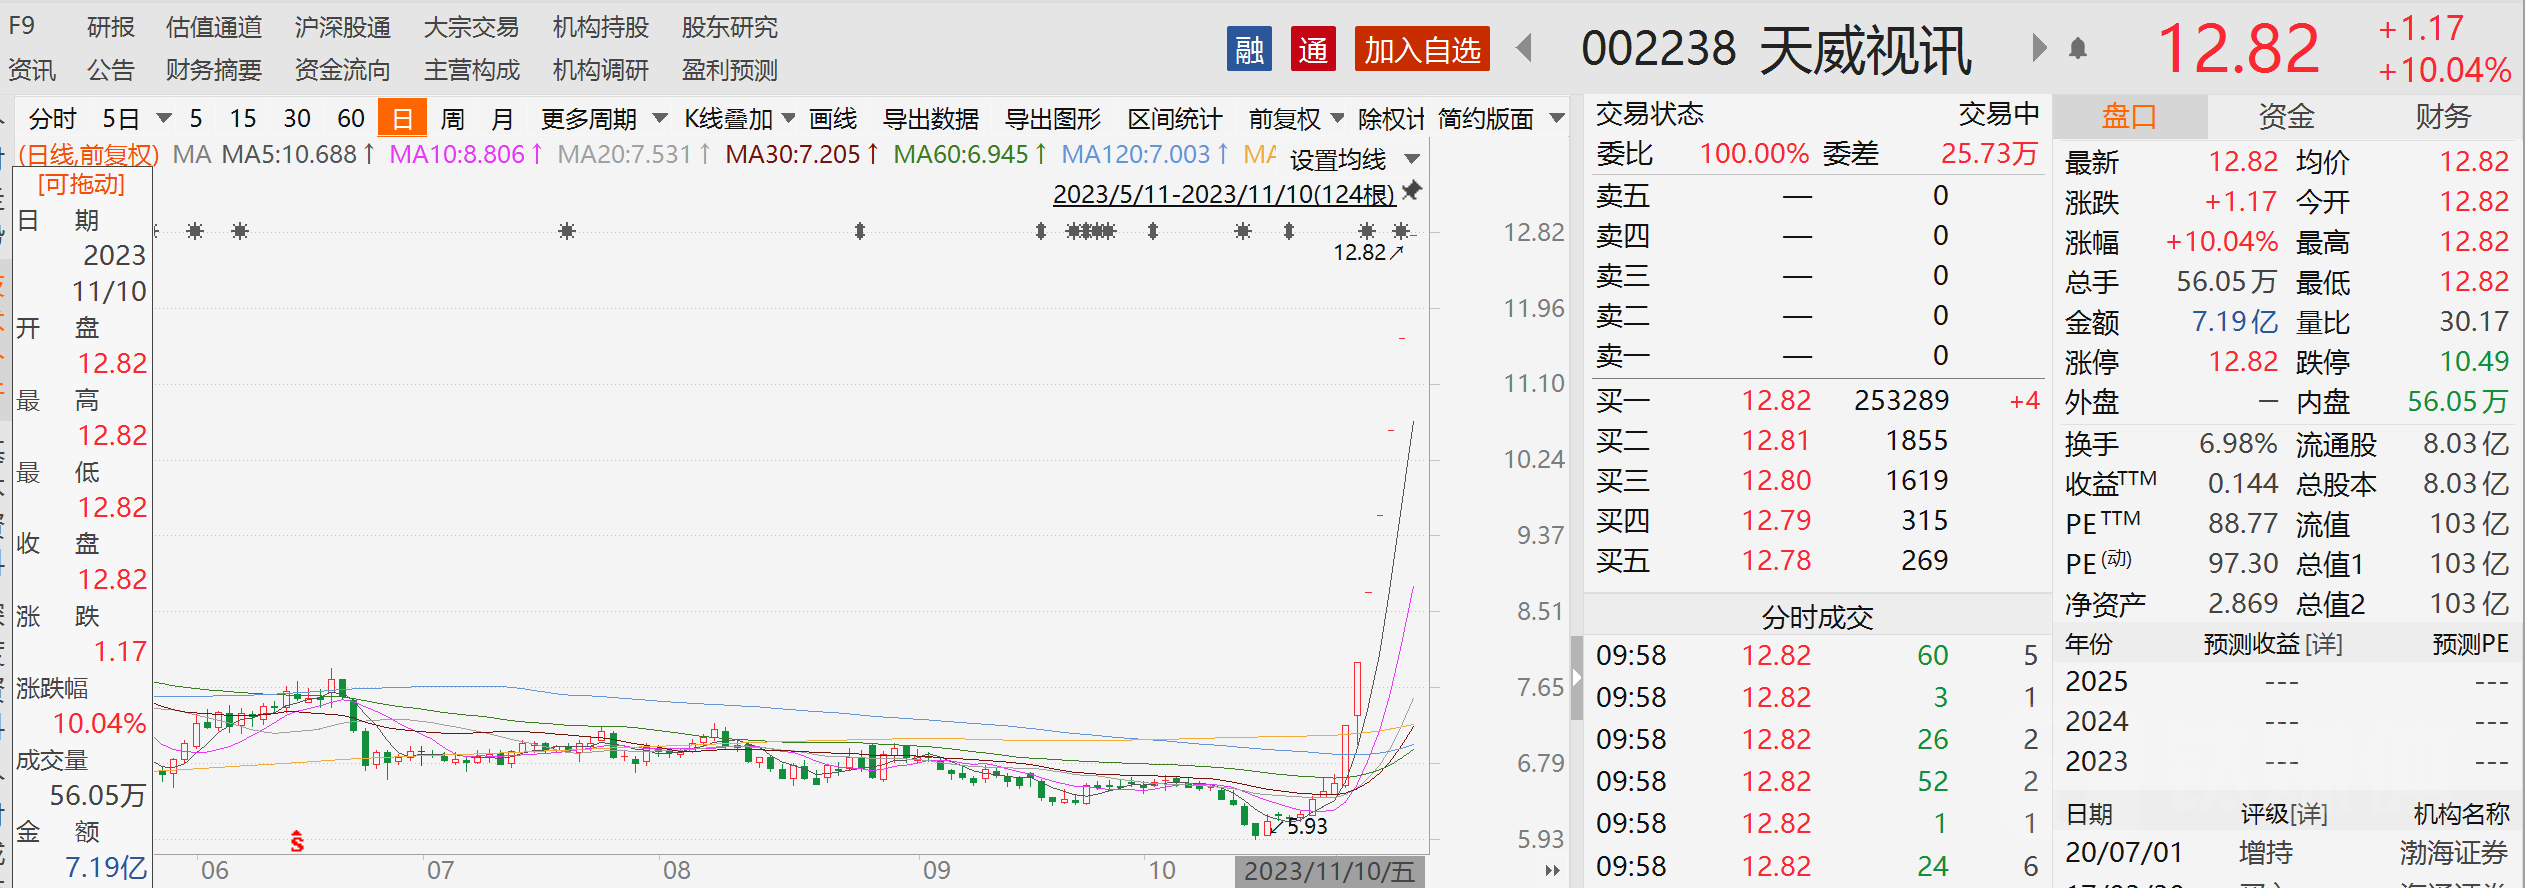Open the 财务摘要 menu item

click(x=213, y=70)
